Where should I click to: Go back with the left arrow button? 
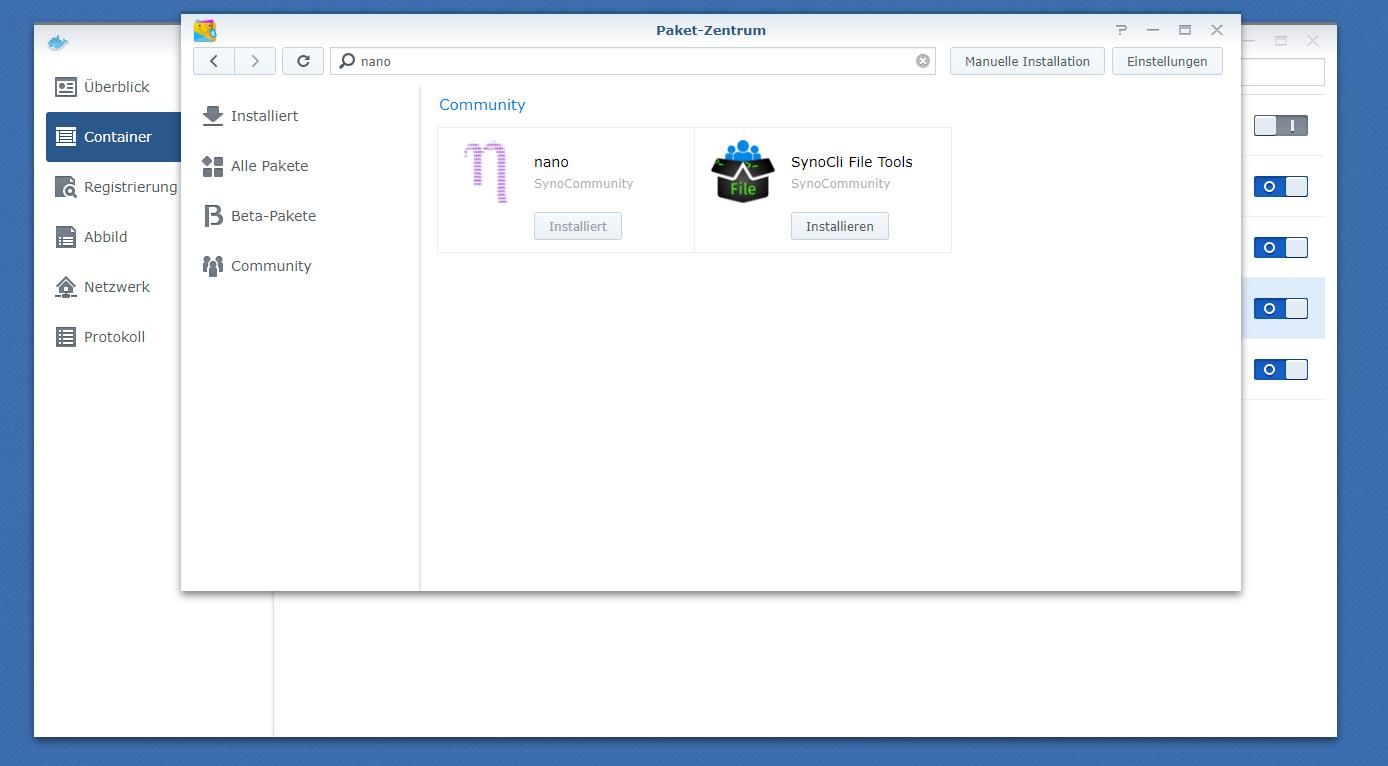coord(214,61)
